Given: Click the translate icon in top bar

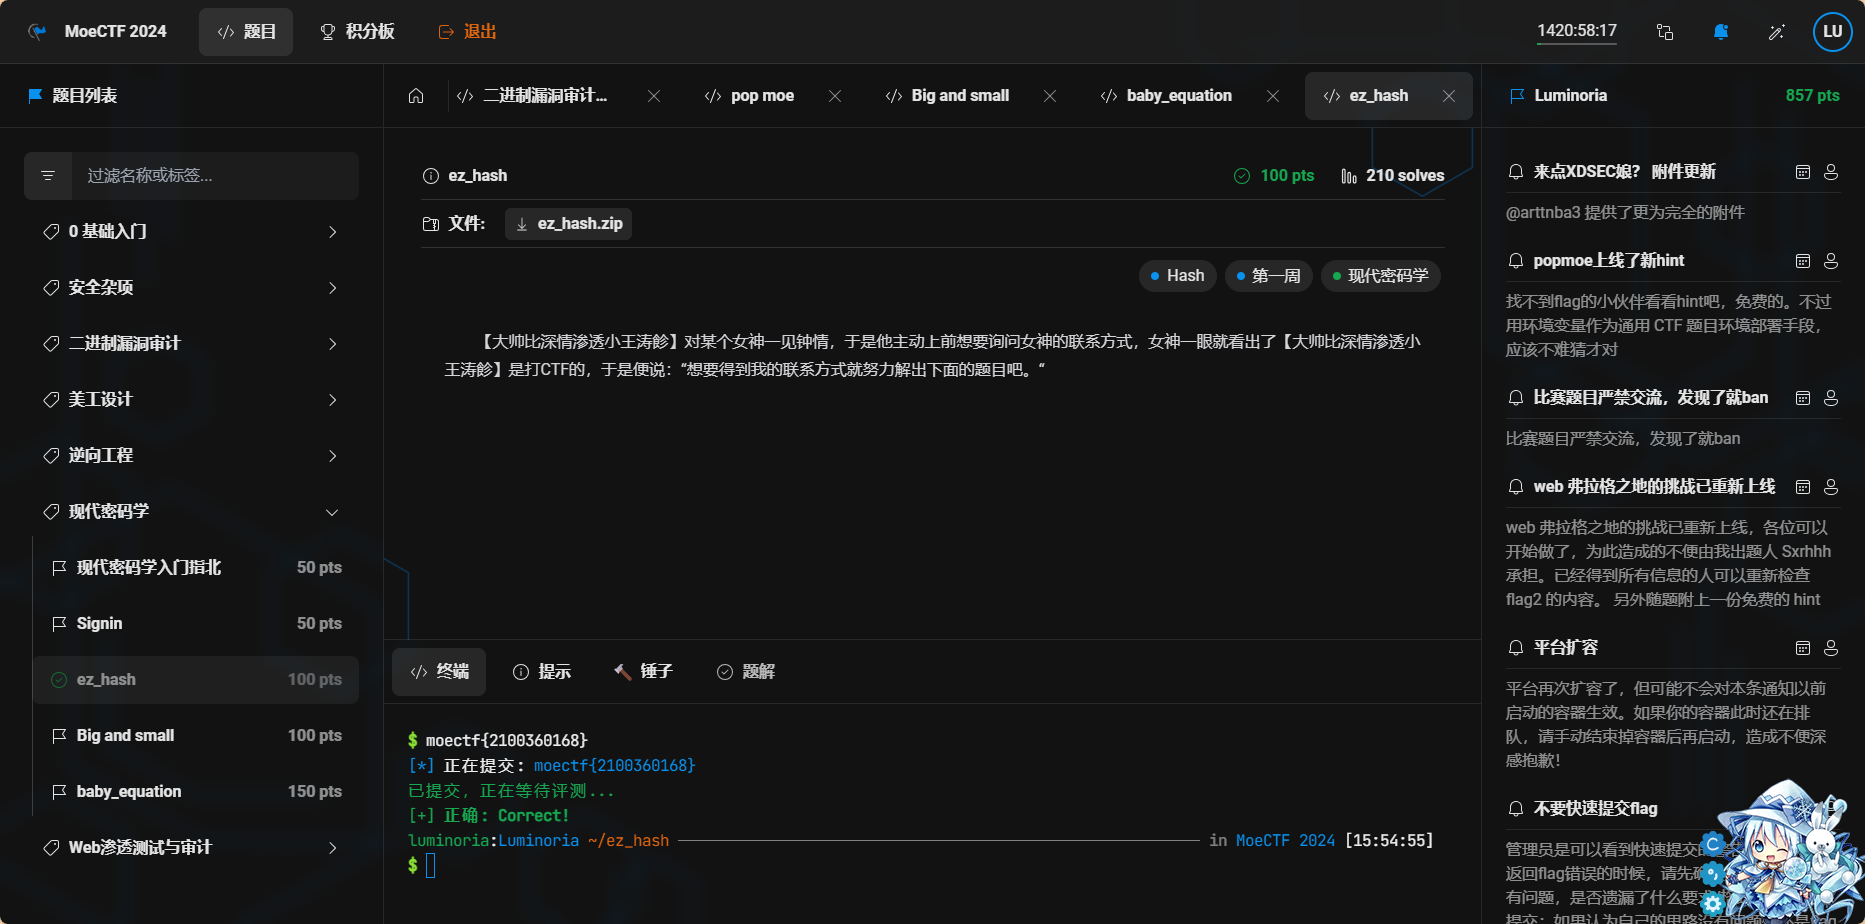Looking at the screenshot, I should (1664, 32).
